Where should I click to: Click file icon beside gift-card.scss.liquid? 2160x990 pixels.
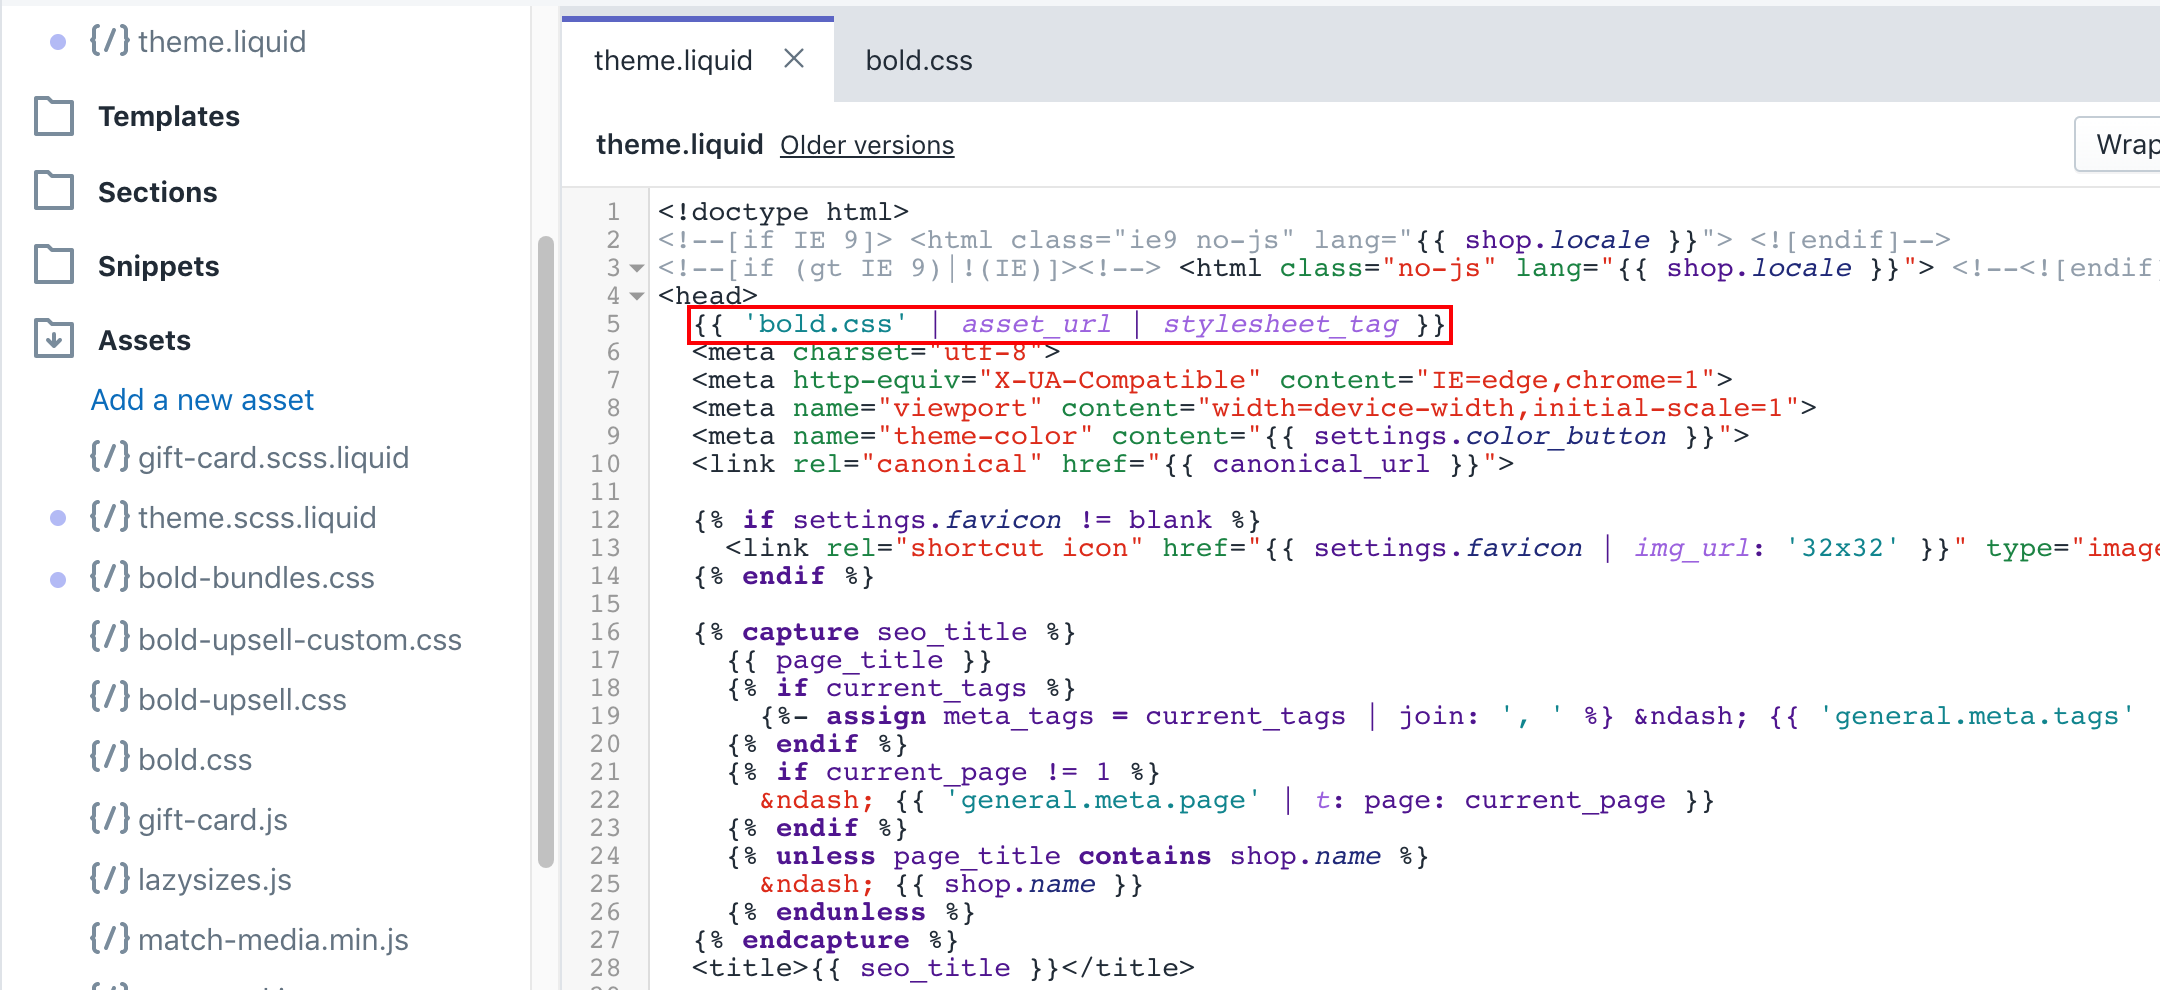pyautogui.click(x=110, y=456)
